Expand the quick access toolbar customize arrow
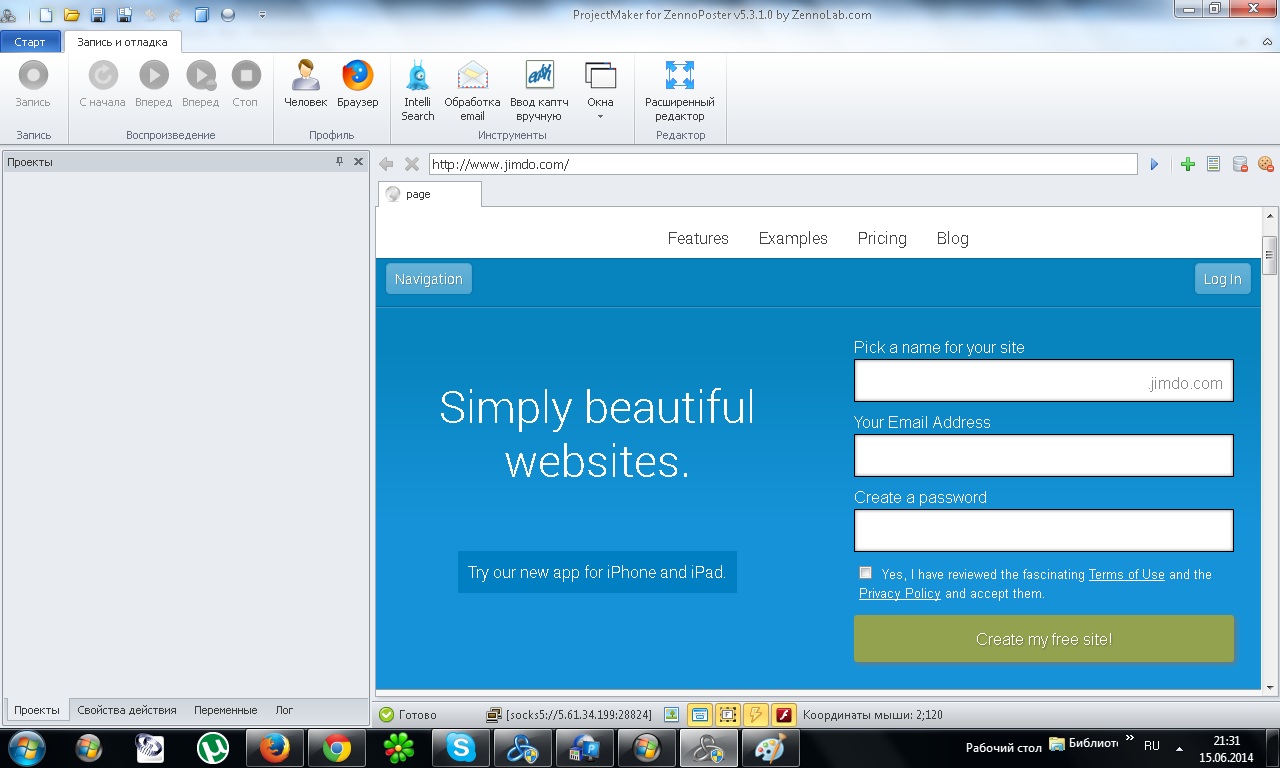Viewport: 1280px width, 768px height. 262,15
